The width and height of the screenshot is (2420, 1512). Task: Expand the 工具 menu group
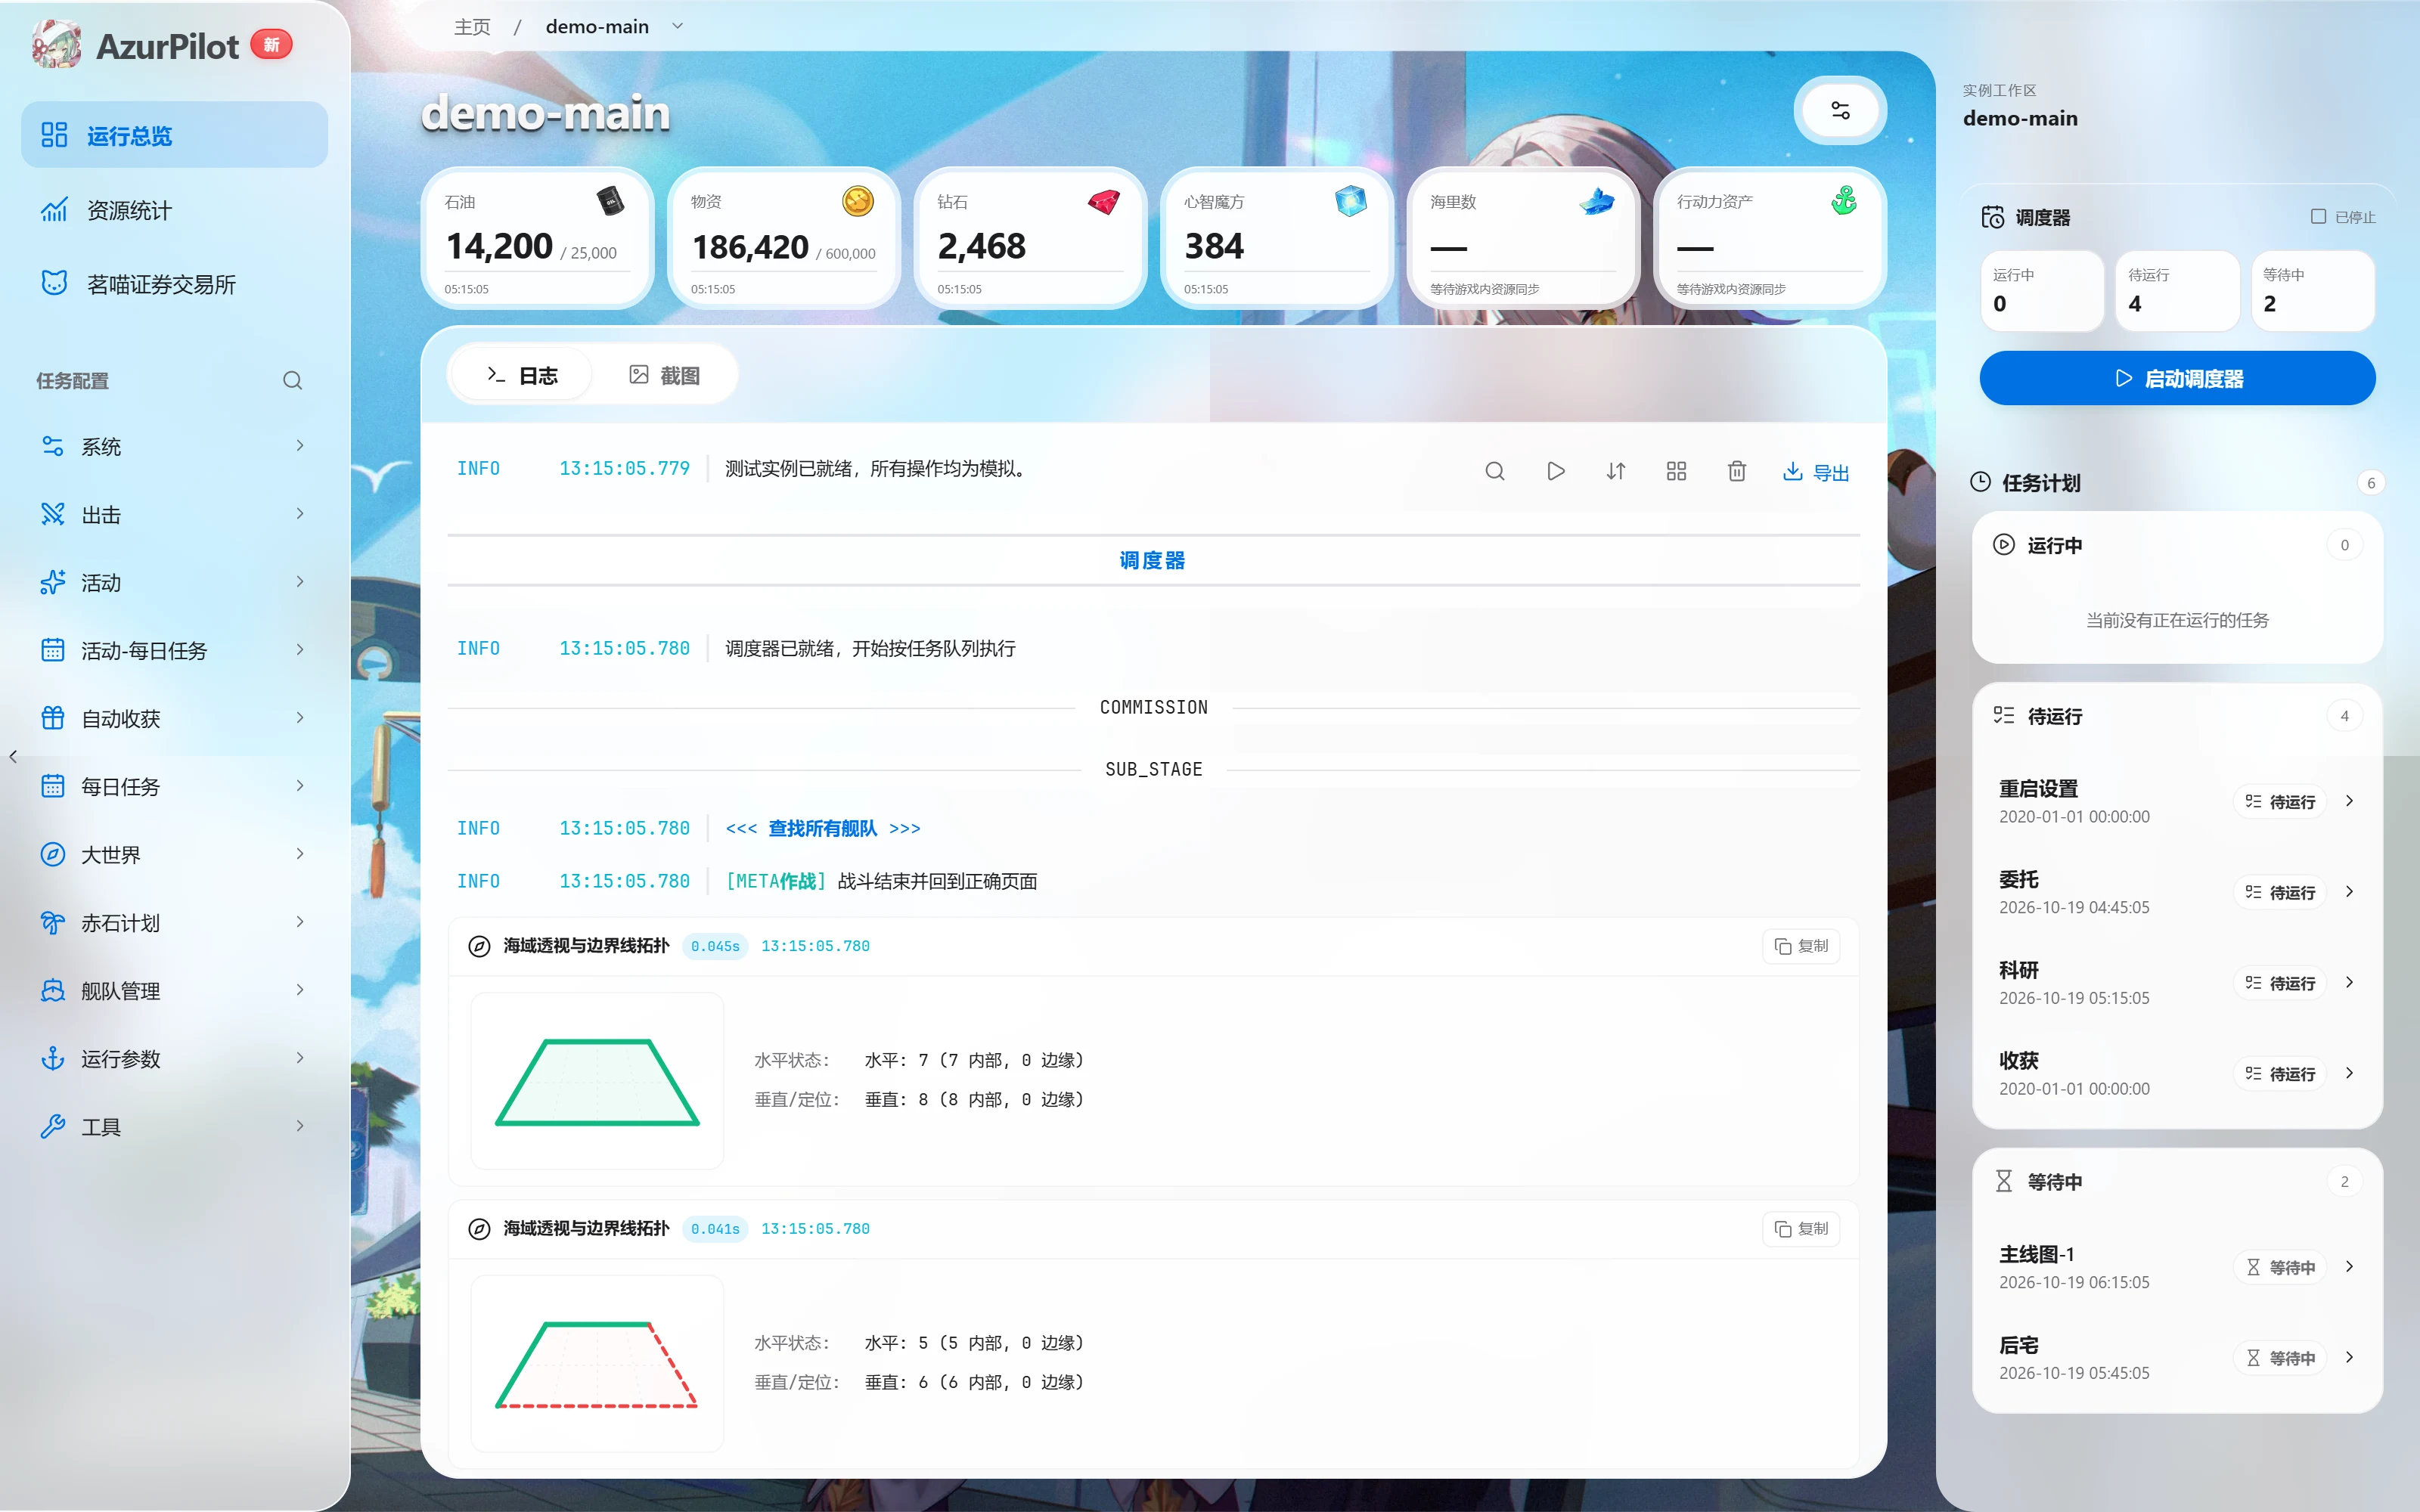click(174, 1126)
